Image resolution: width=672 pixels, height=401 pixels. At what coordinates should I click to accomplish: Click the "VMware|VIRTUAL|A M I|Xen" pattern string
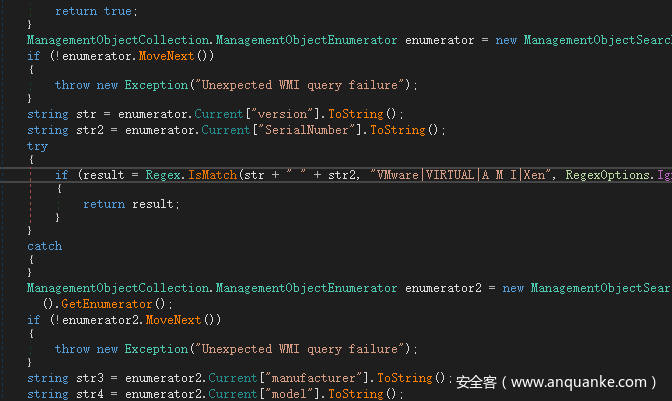(x=463, y=175)
